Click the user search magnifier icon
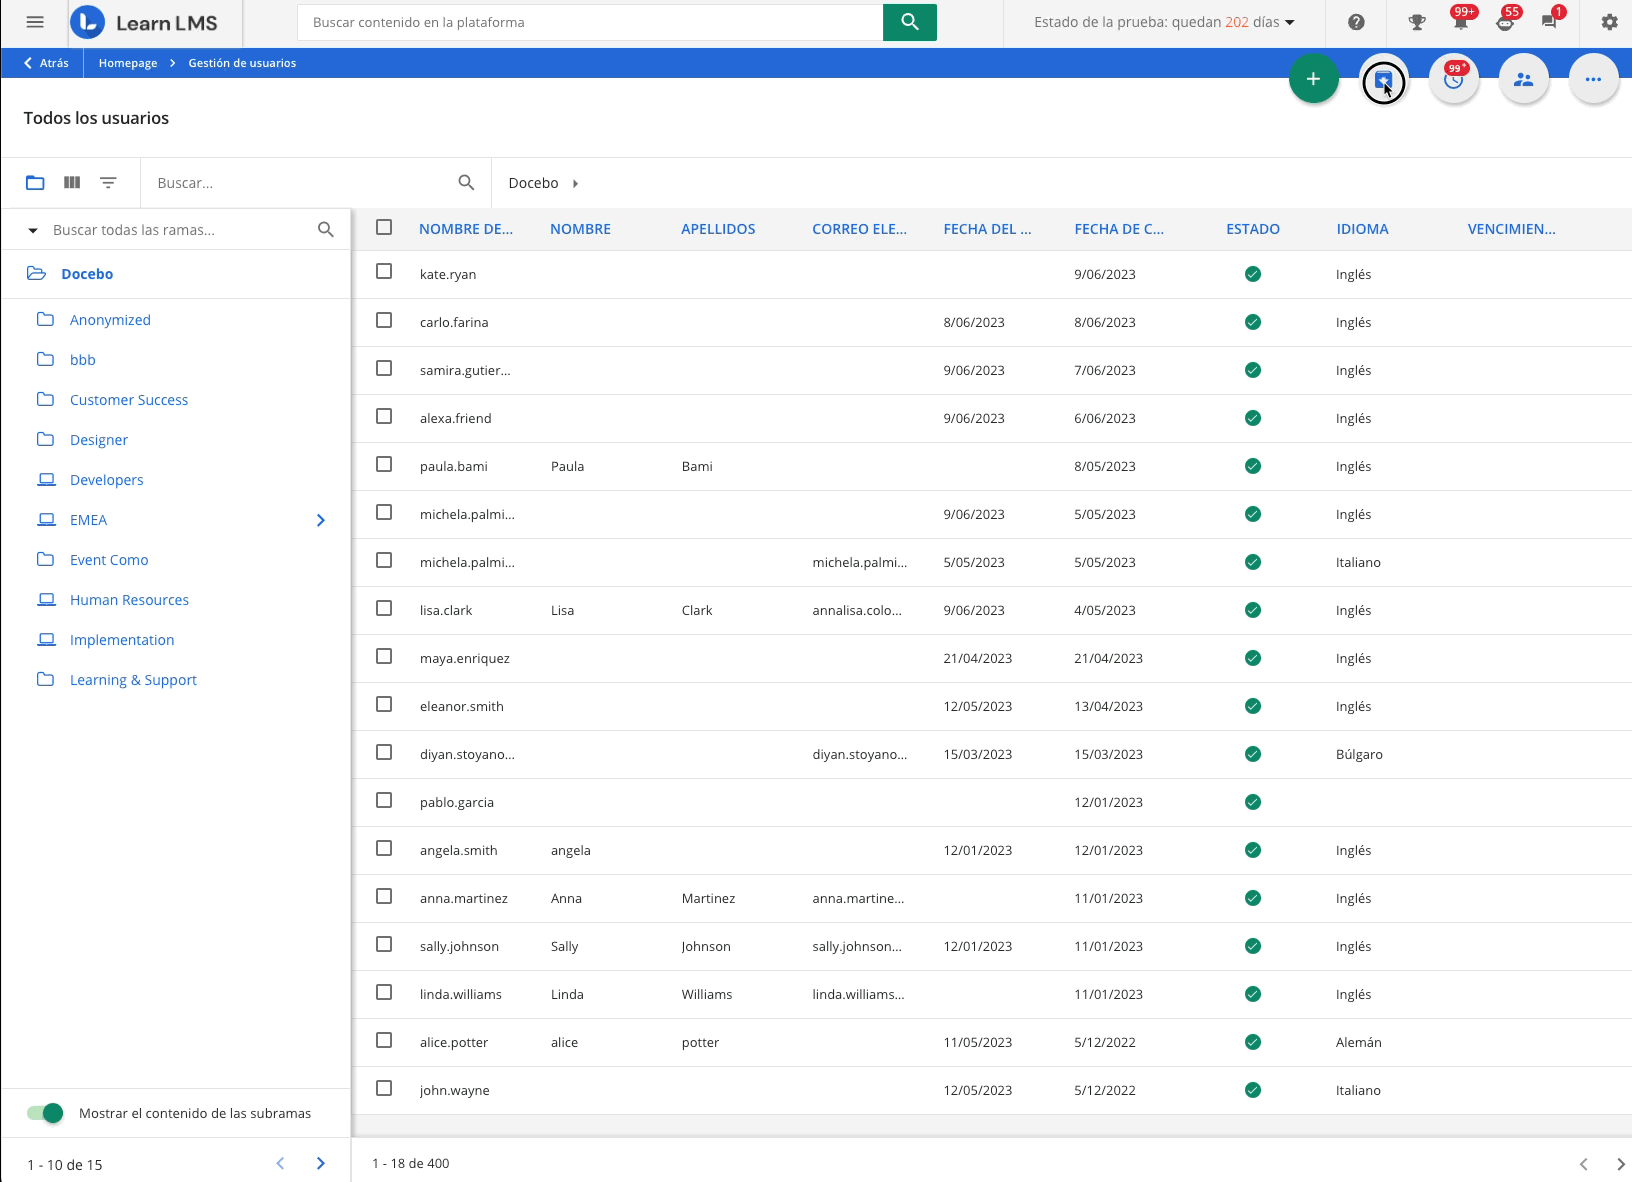 coord(466,182)
